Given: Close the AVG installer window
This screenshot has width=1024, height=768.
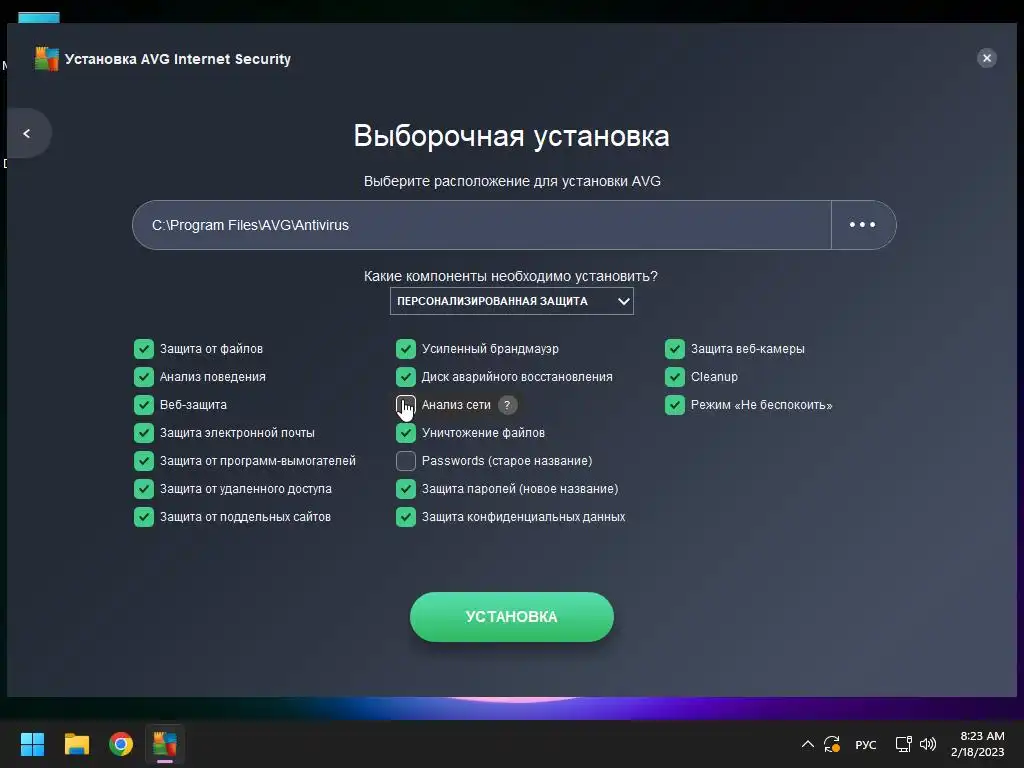Looking at the screenshot, I should (987, 58).
